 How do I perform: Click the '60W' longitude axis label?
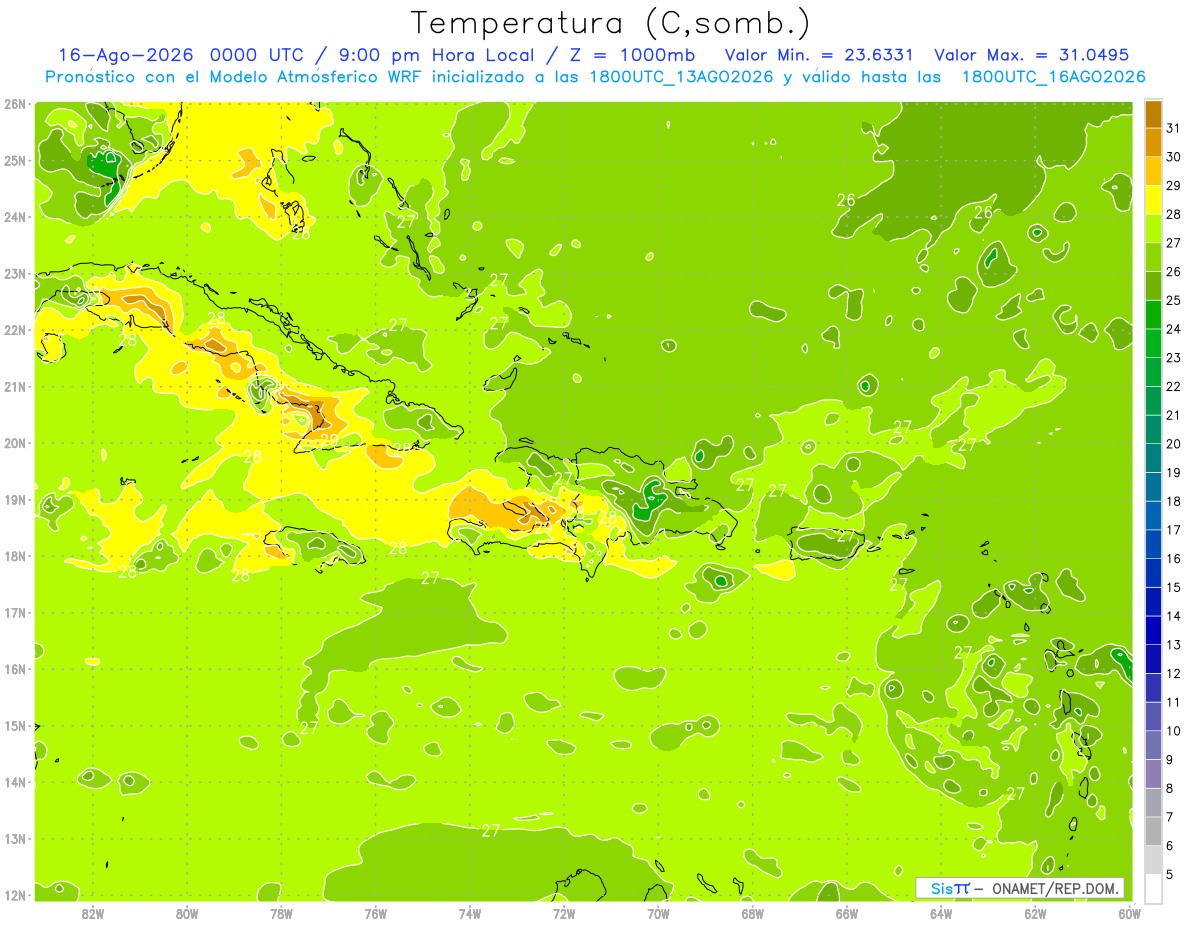pos(1129,913)
